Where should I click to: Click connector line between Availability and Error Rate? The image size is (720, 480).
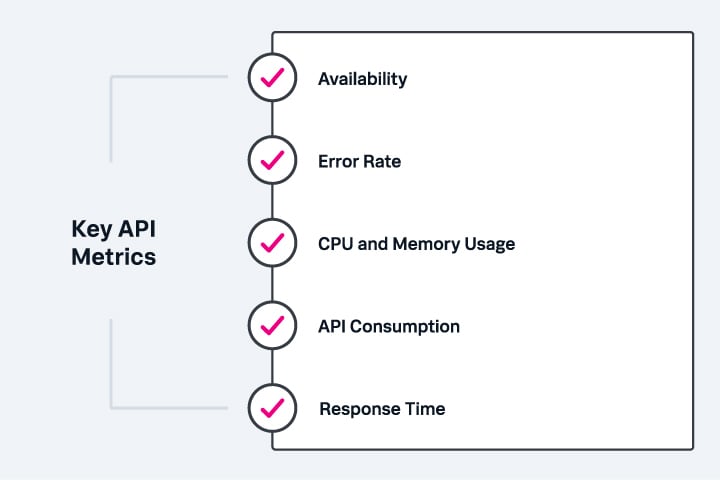click(272, 119)
